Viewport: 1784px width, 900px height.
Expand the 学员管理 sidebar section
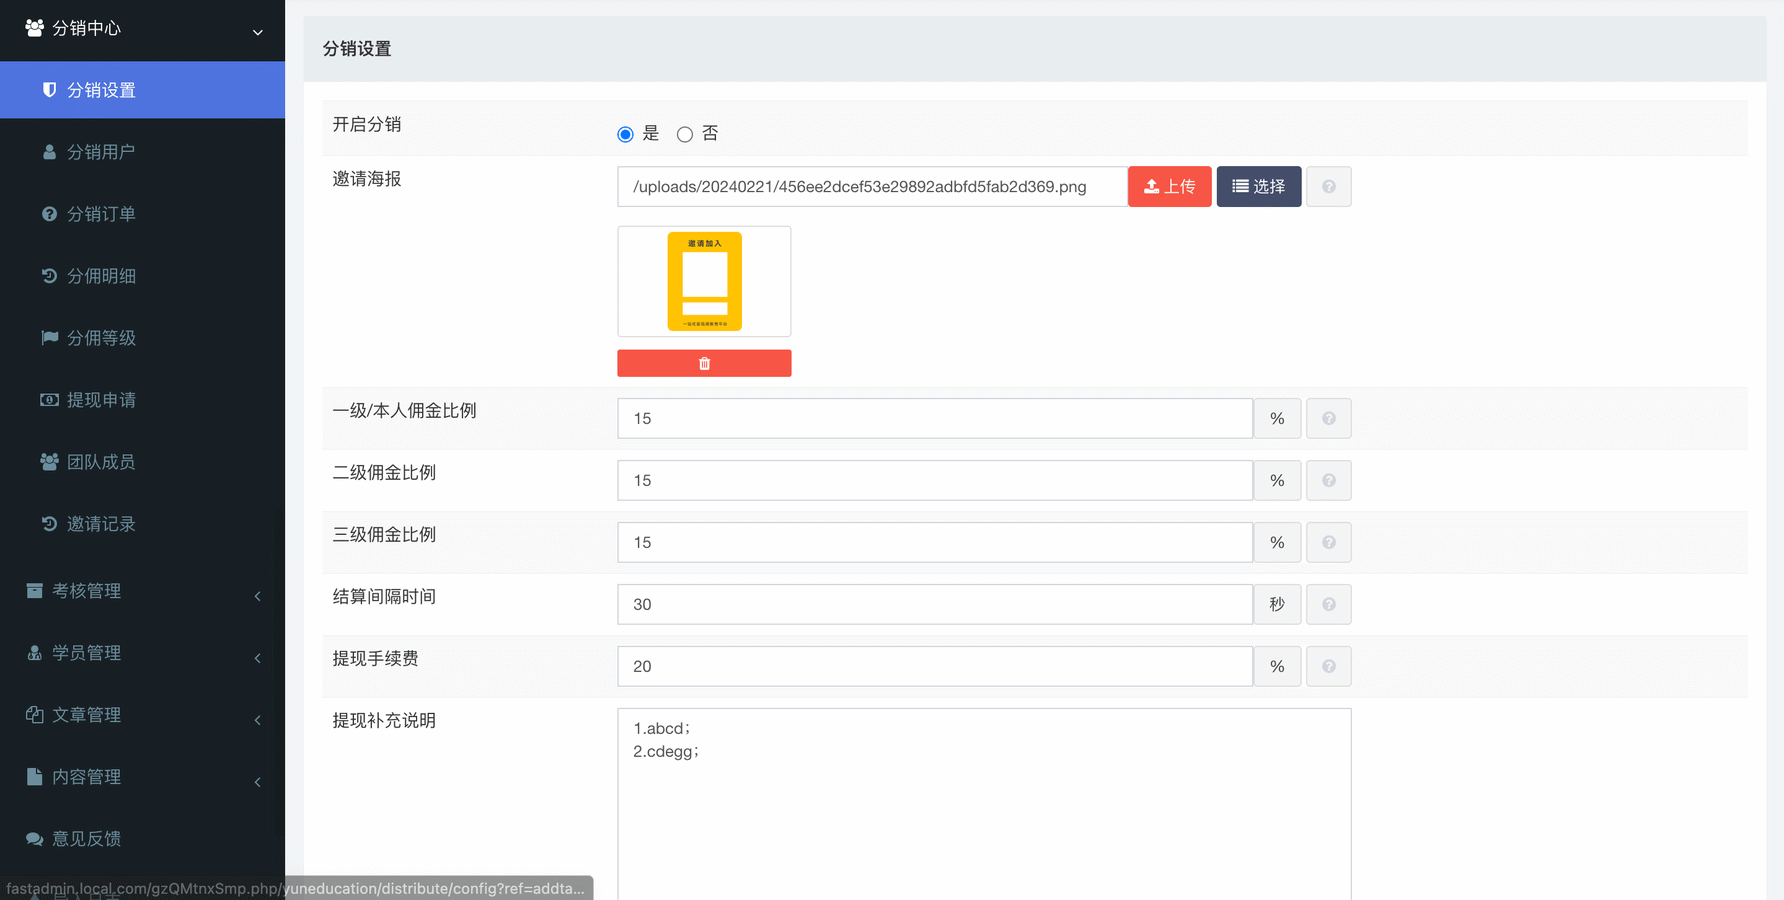point(142,654)
